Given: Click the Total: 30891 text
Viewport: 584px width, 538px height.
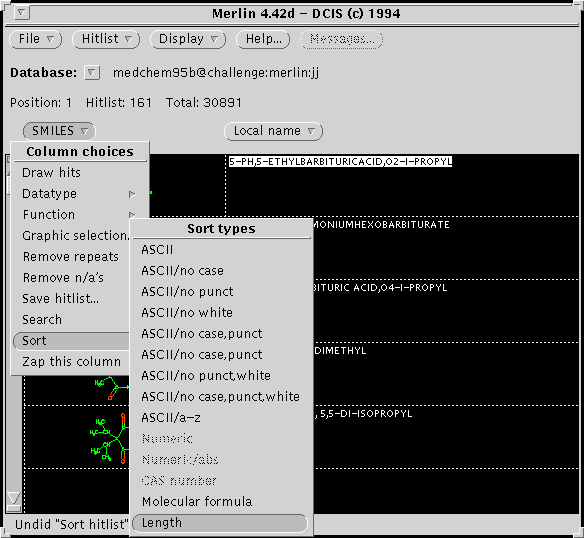Looking at the screenshot, I should 204,102.
